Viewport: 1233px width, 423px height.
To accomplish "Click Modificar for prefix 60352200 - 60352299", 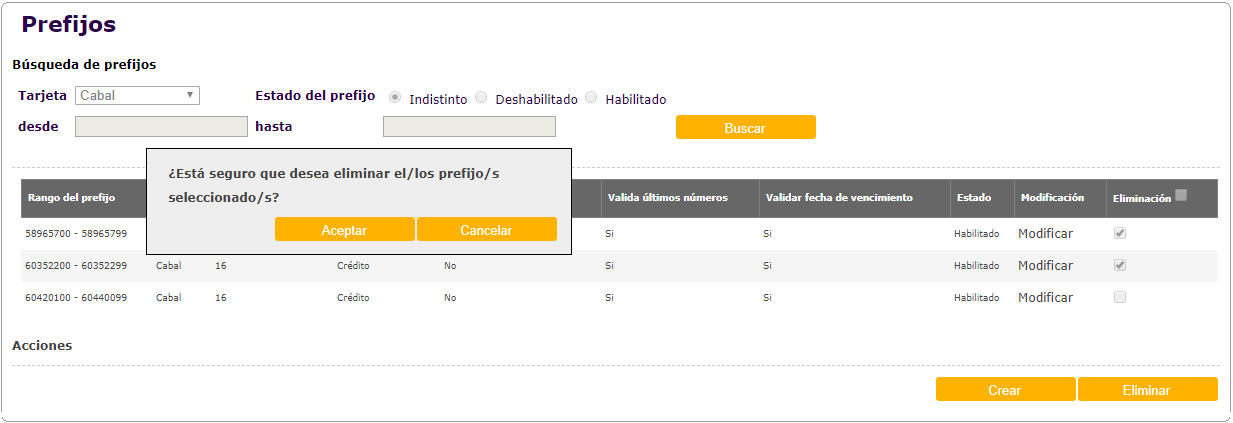I will (1045, 266).
